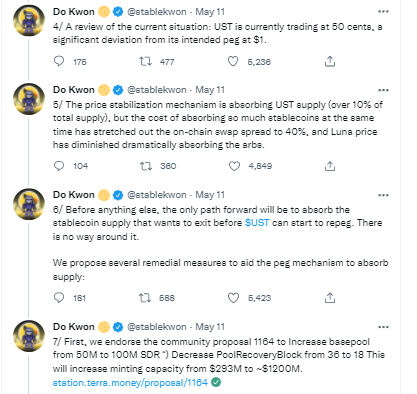Screen dimensions: 417x394
Task: Open station.terra.money/proposal/1164 link
Action: pyautogui.click(x=130, y=382)
